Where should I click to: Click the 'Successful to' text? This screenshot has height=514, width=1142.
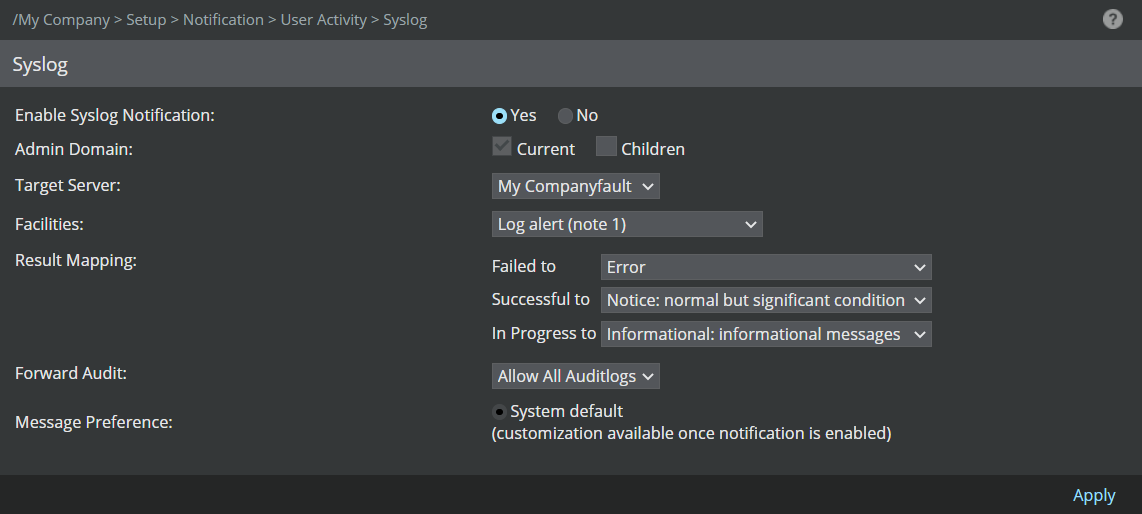540,299
